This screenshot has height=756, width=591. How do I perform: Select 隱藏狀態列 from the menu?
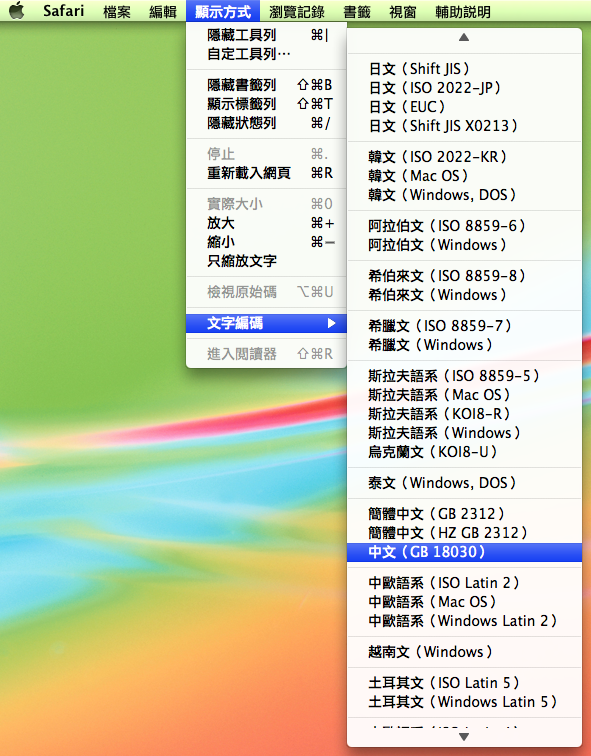coord(266,123)
